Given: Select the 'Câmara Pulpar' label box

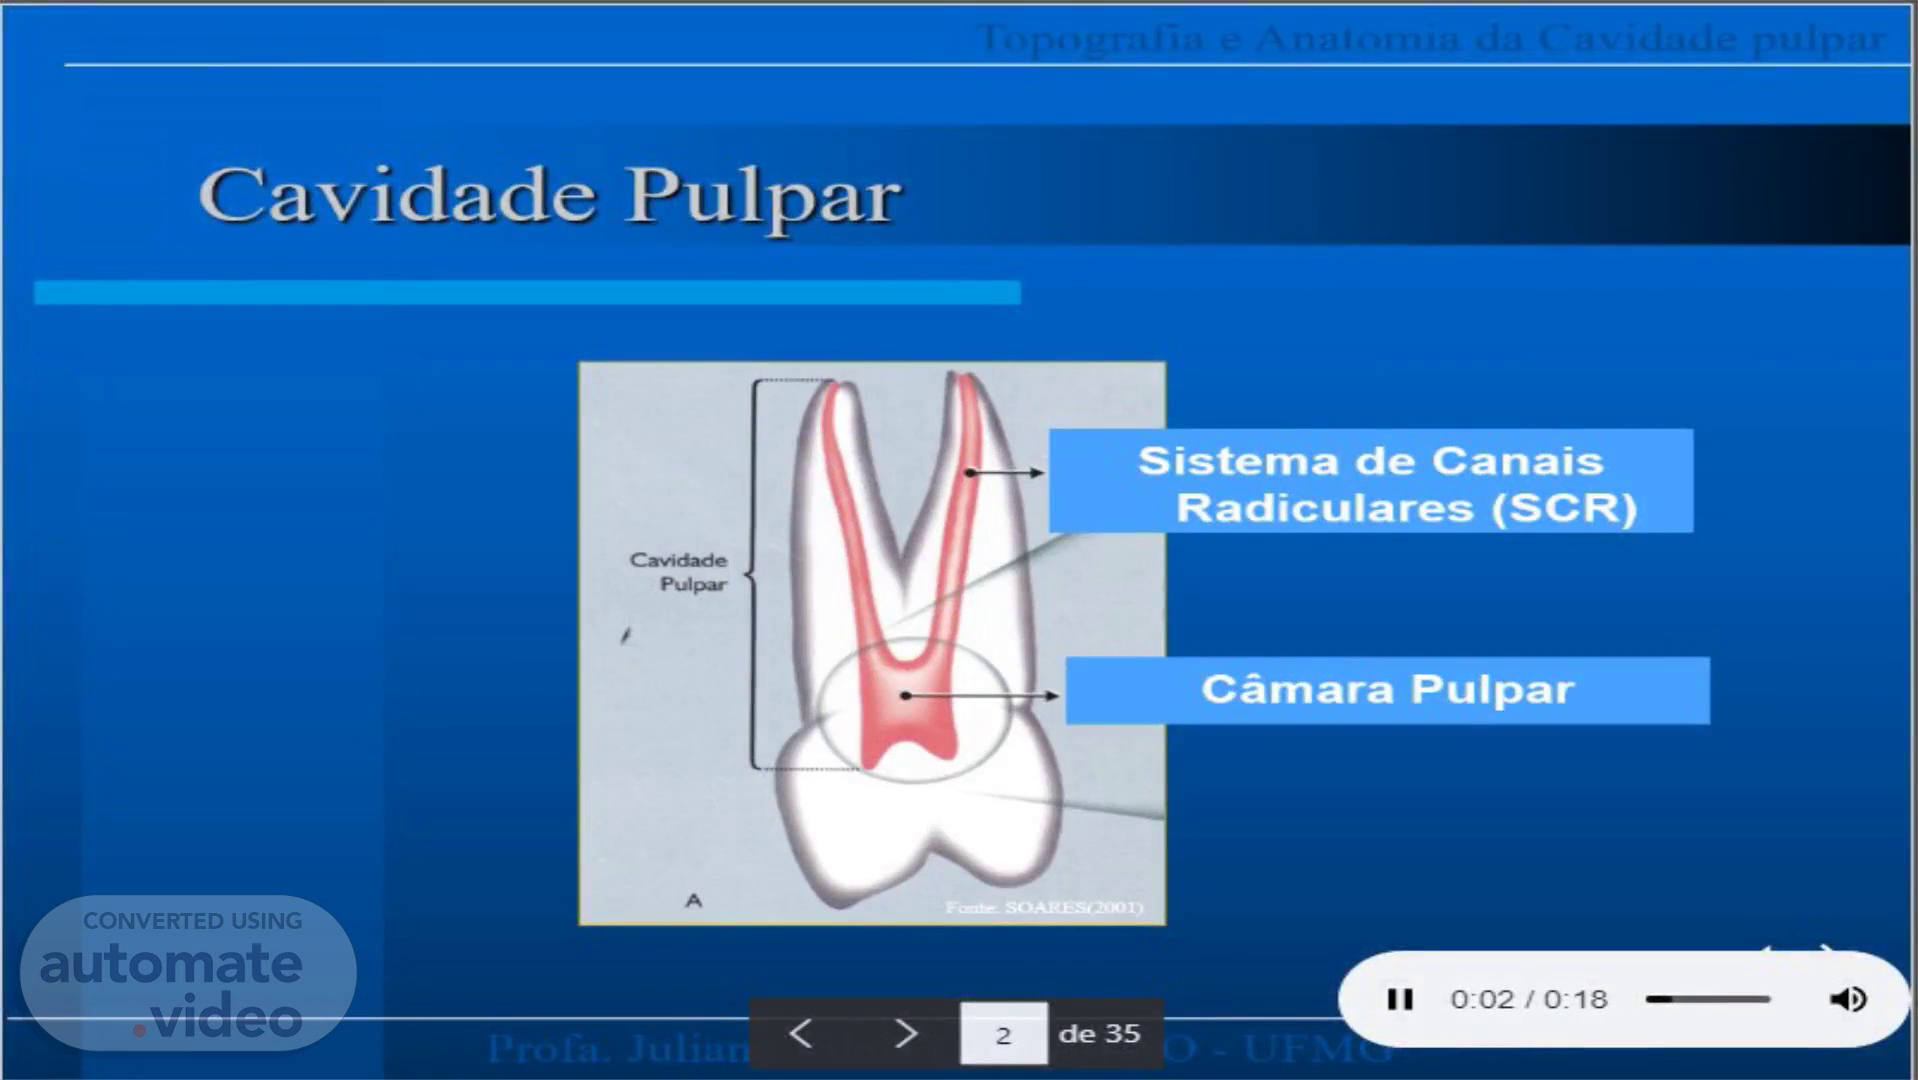Looking at the screenshot, I should pos(1387,690).
